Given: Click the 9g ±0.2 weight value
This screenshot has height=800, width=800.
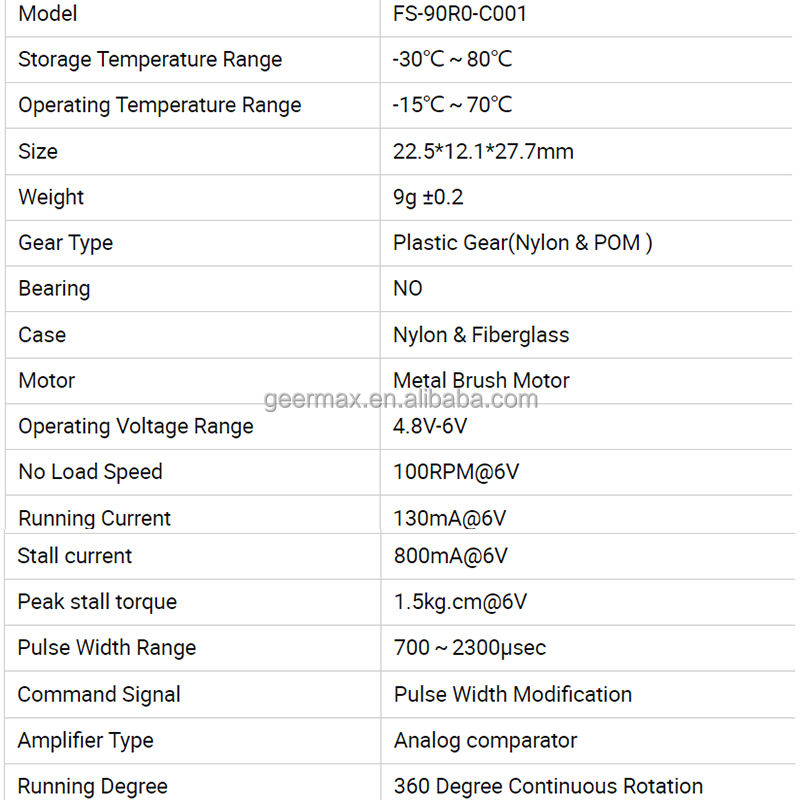Looking at the screenshot, I should coord(428,197).
